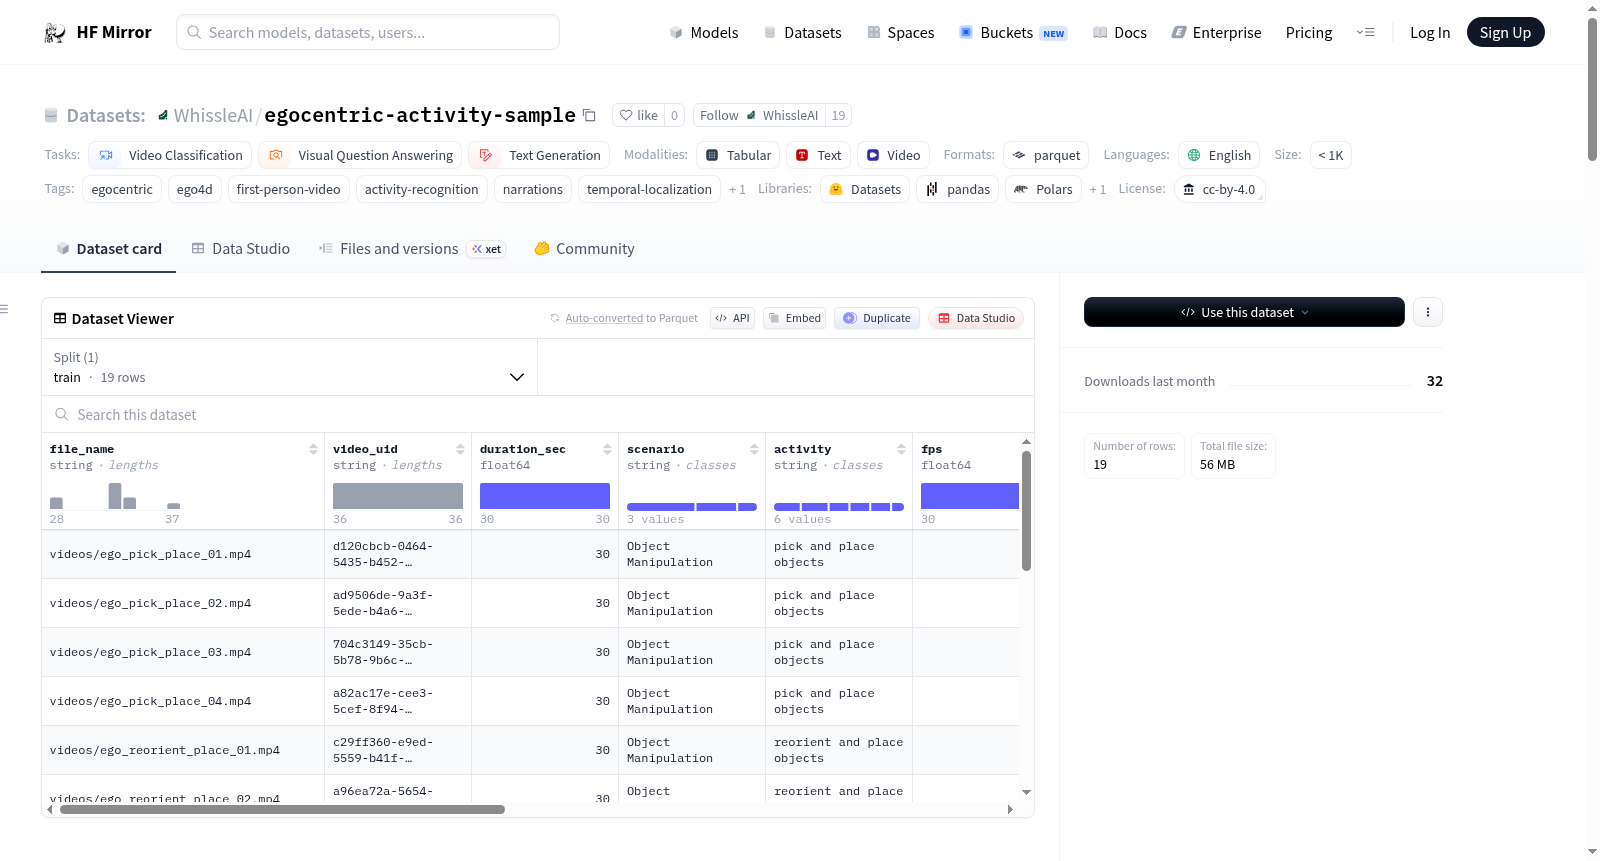Click the Polars library tag

(x=1043, y=189)
